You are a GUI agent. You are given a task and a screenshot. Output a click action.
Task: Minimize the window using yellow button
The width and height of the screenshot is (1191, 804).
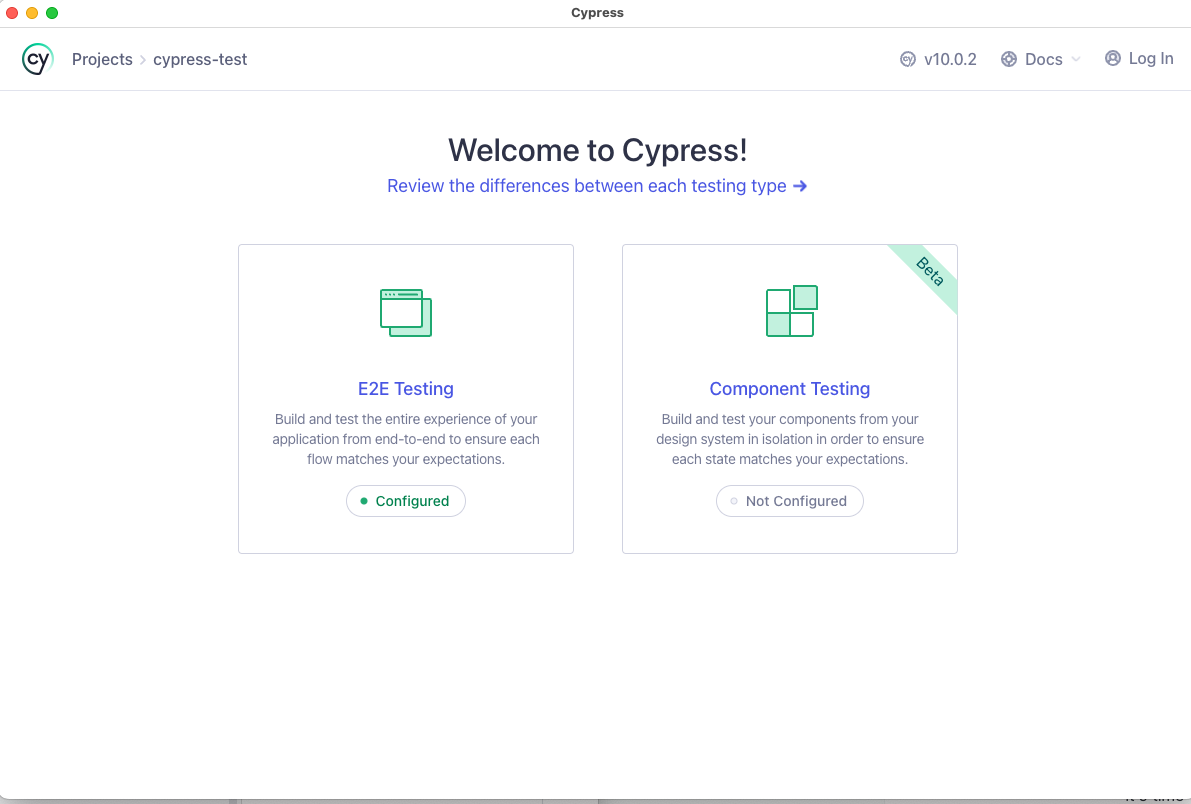click(32, 13)
